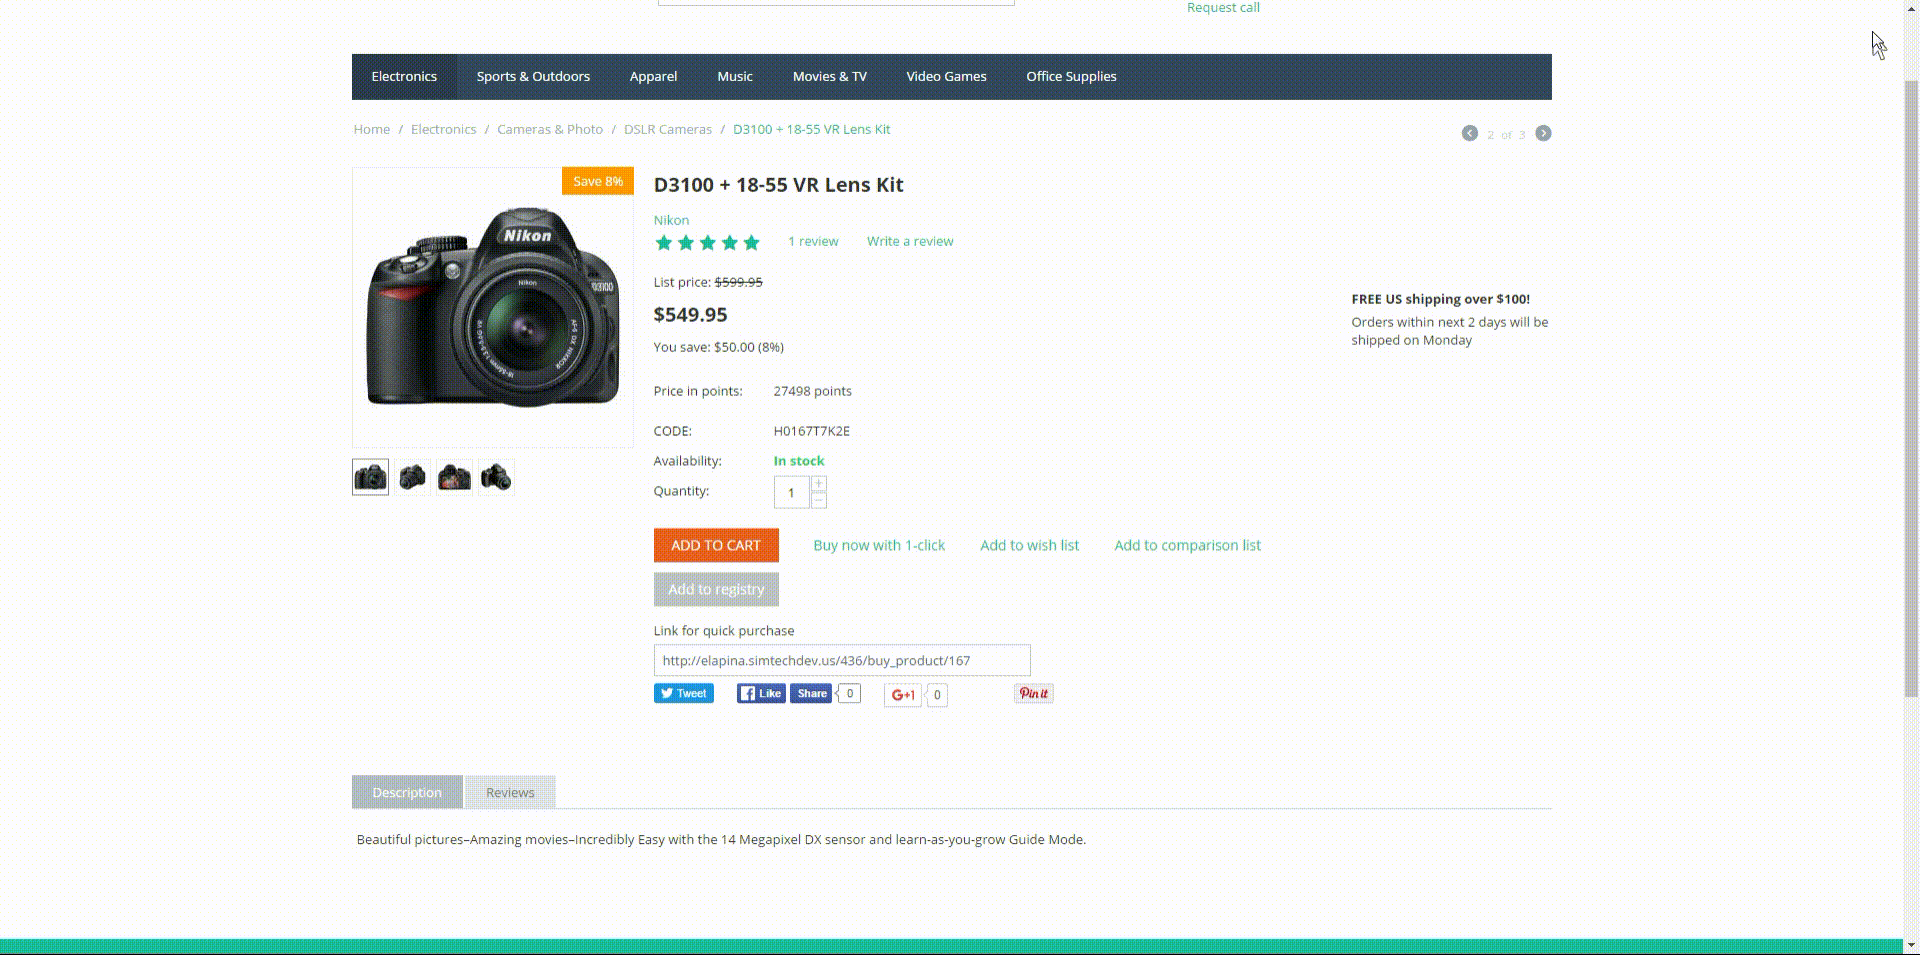
Task: Go to Home breadcrumb
Action: pos(372,129)
